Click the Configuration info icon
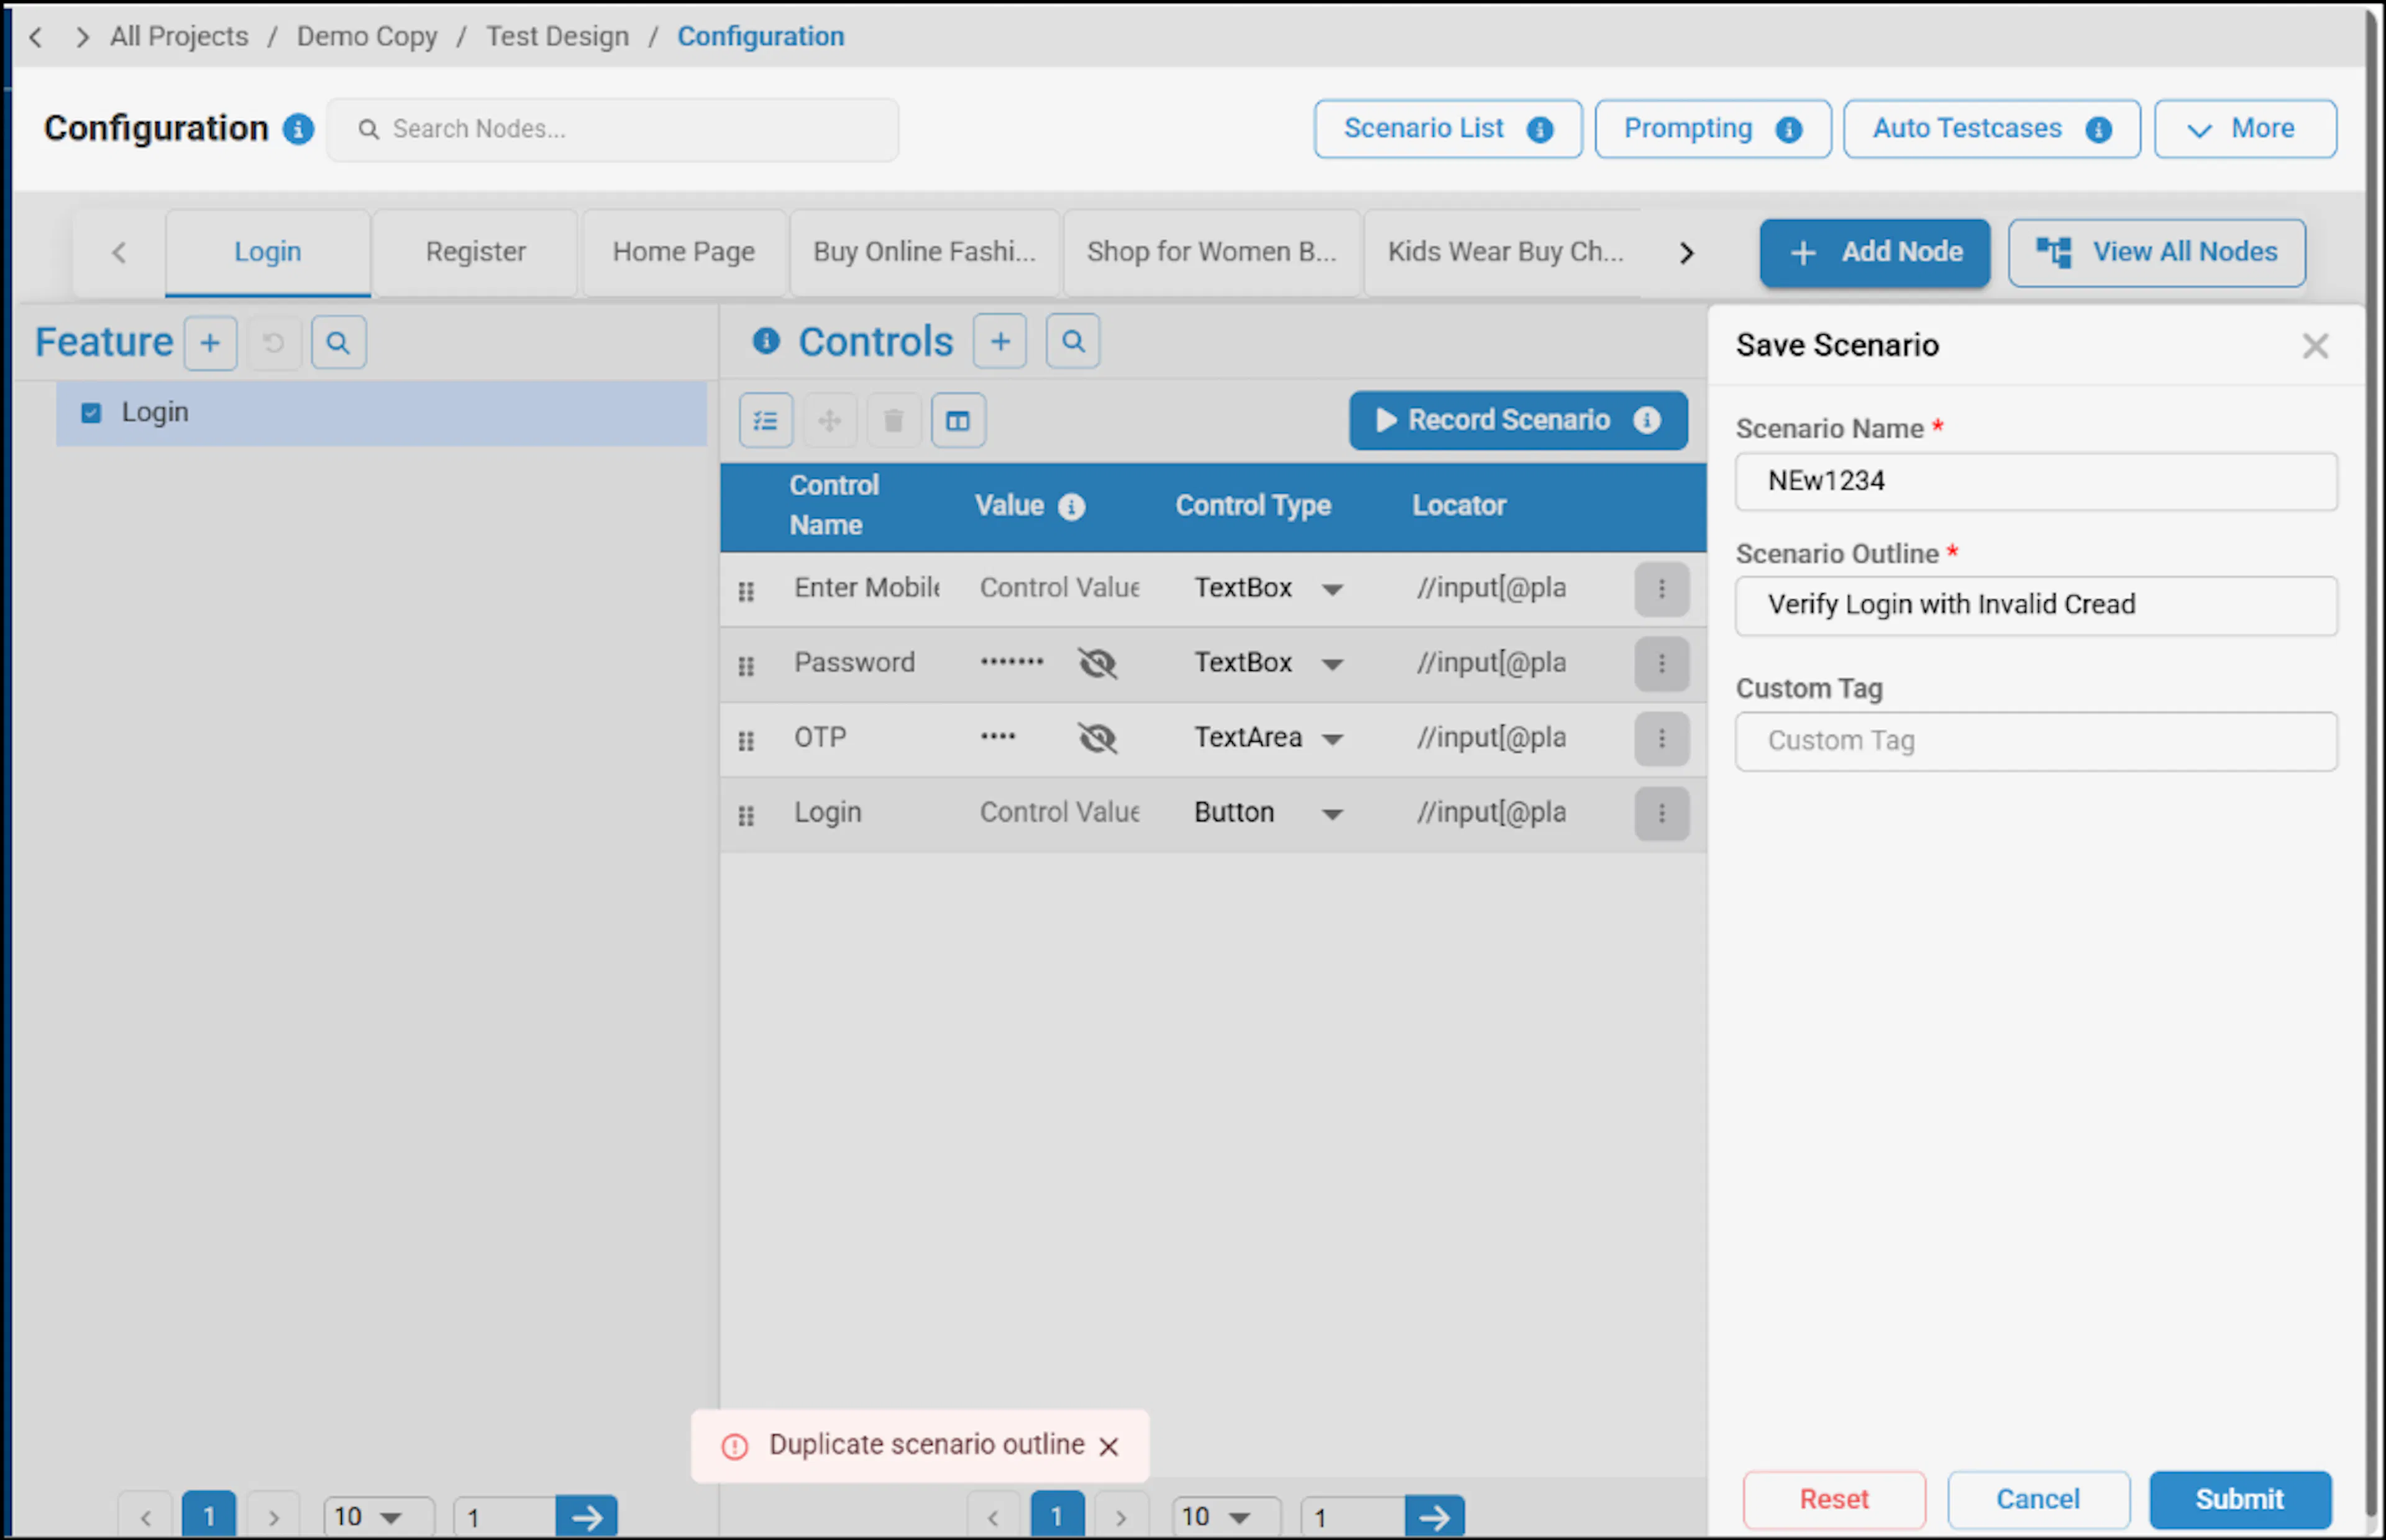 [298, 129]
